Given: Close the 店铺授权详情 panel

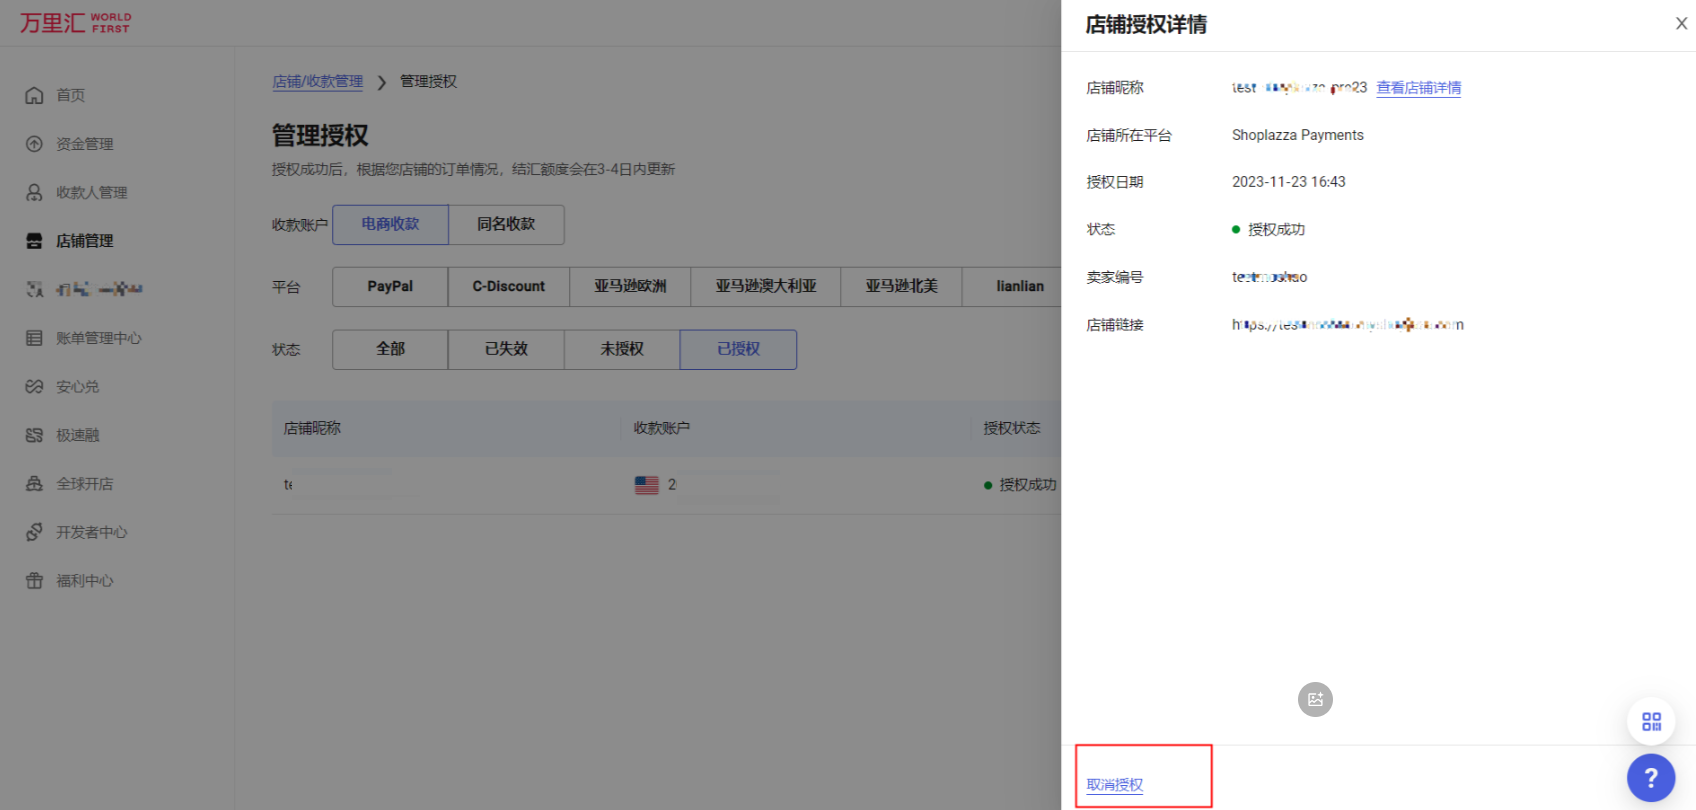Looking at the screenshot, I should pos(1681,24).
